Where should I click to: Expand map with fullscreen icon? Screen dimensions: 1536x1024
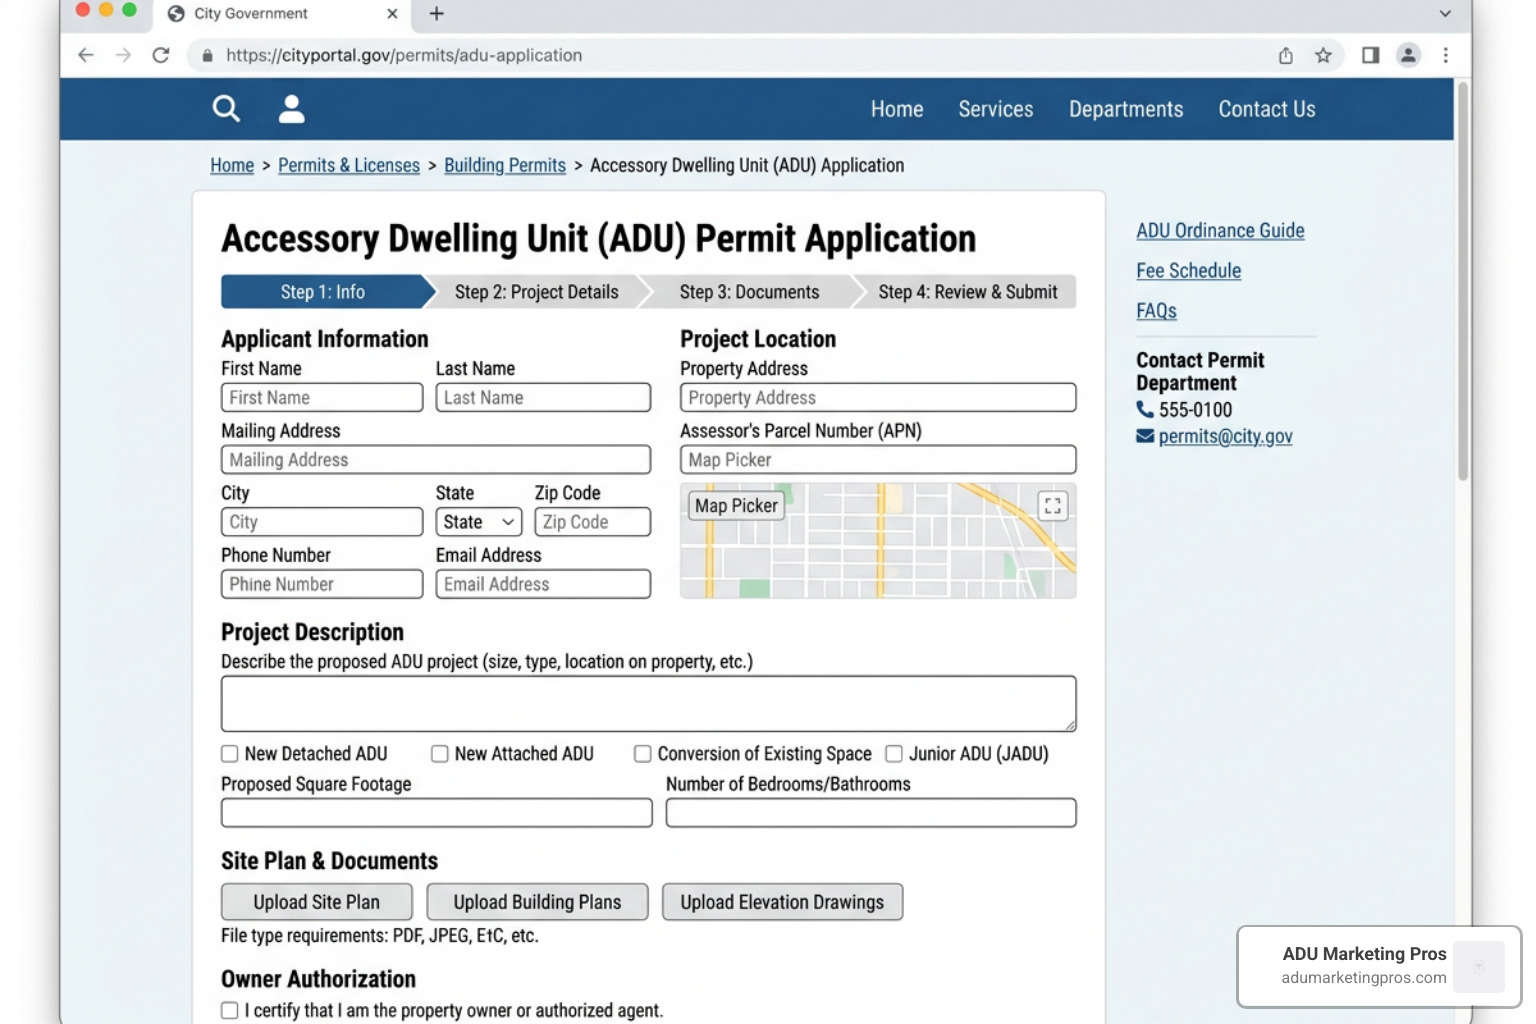1052,506
